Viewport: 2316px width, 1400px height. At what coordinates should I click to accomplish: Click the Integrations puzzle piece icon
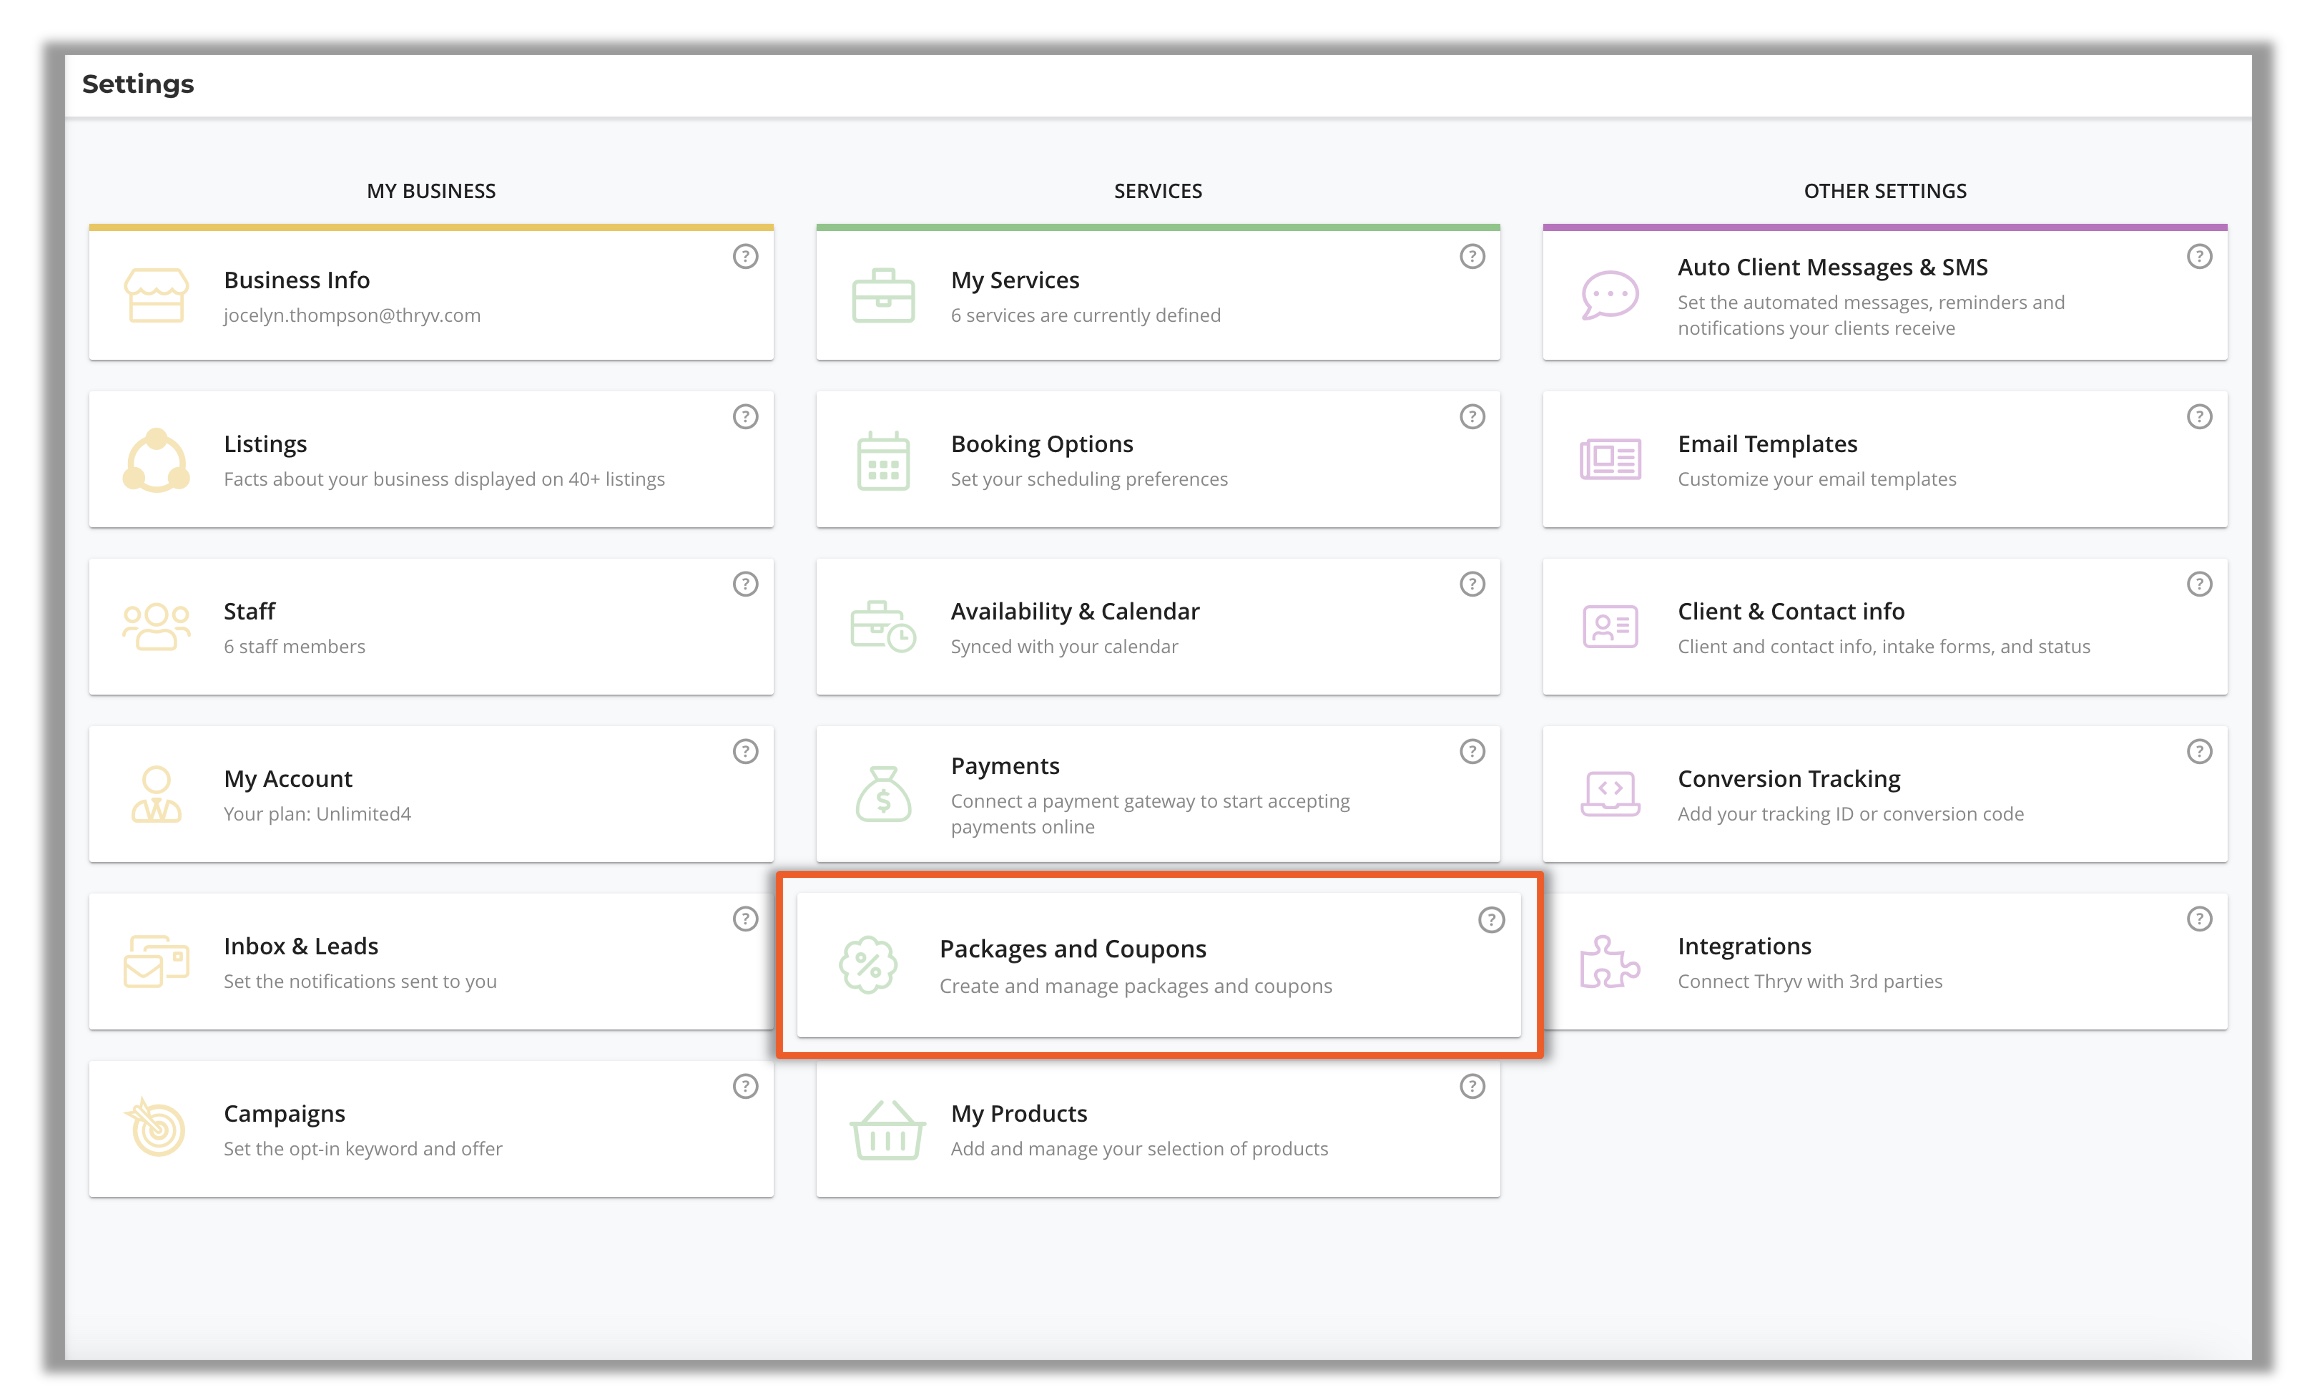[x=1610, y=962]
